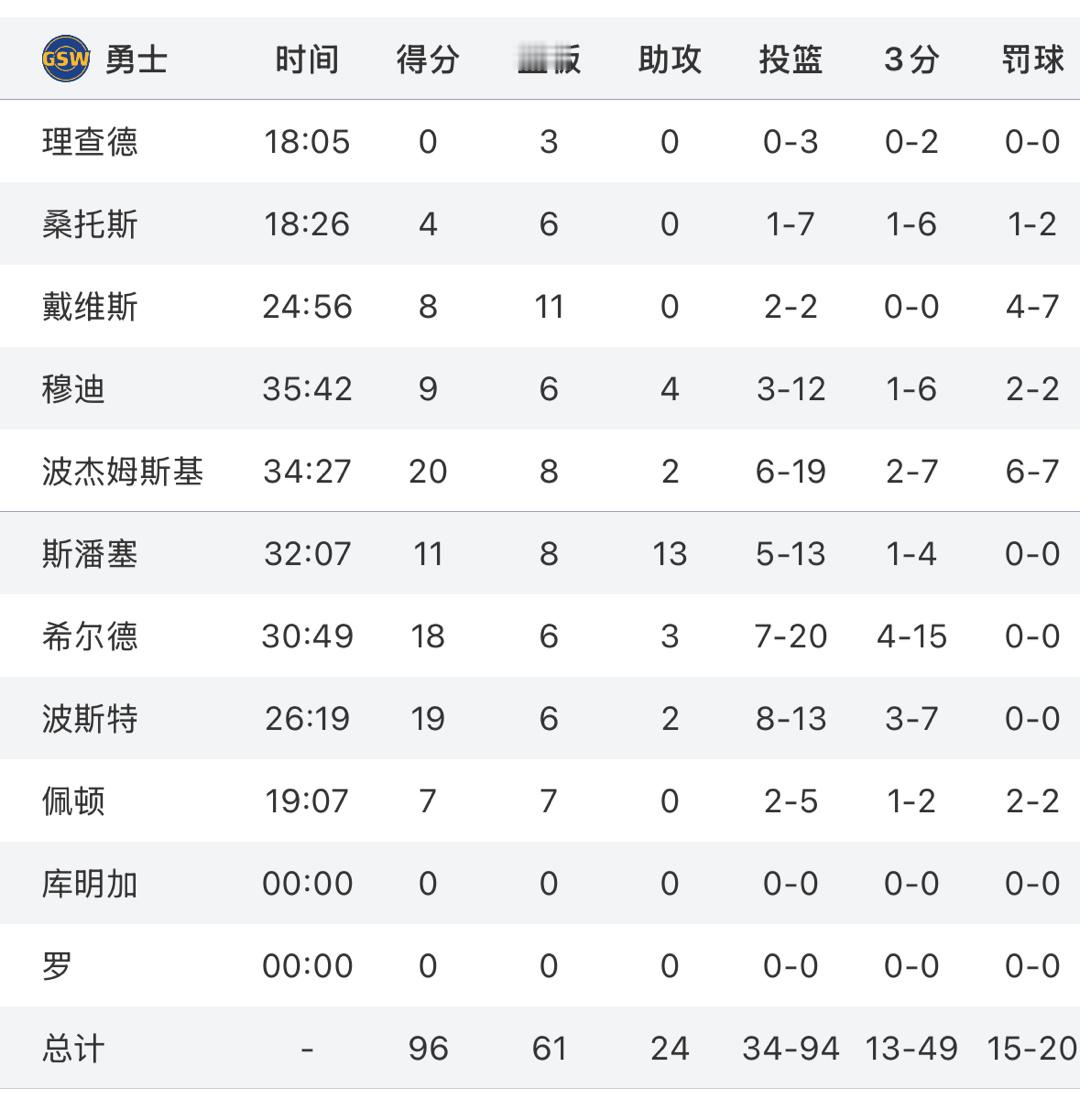
Task: Select the 得分 column header
Action: 427,59
